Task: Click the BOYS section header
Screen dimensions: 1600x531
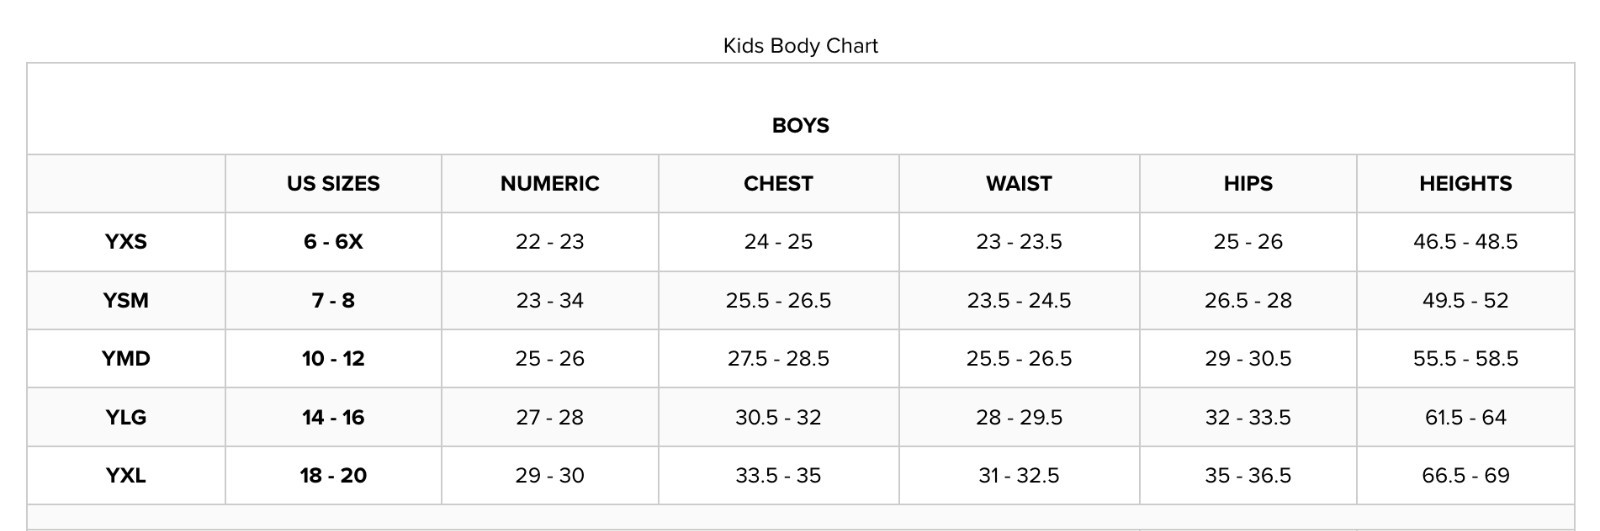Action: pyautogui.click(x=800, y=126)
